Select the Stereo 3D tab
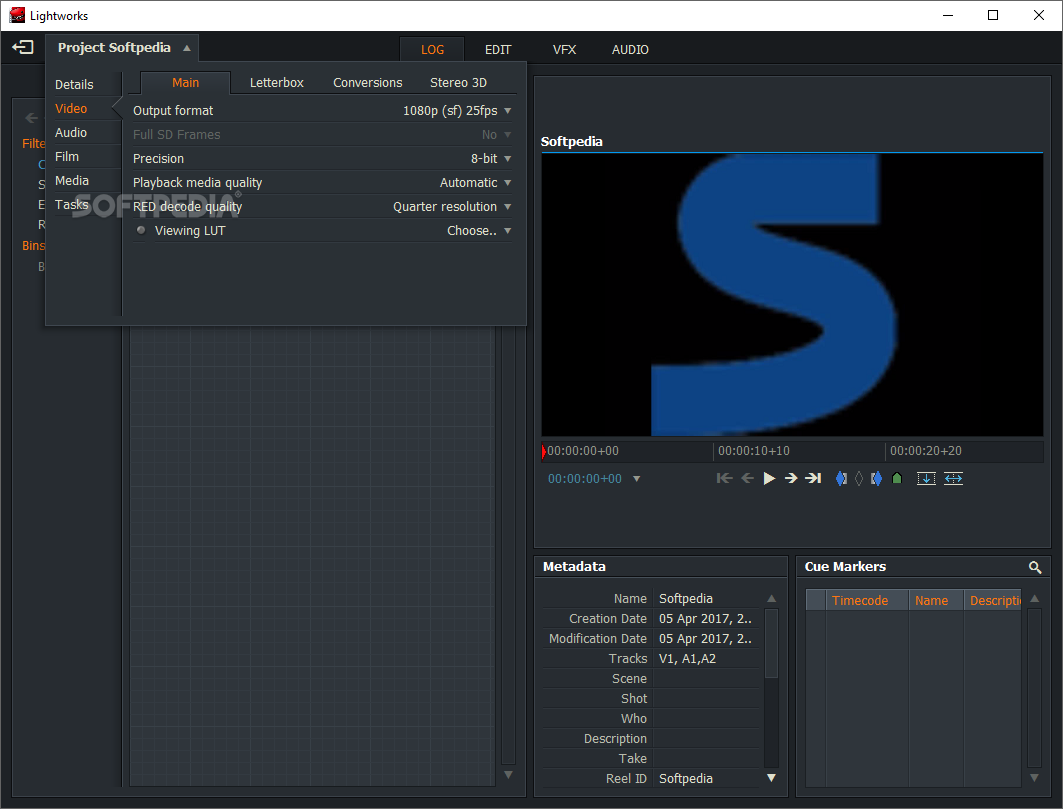The image size is (1063, 809). pos(458,82)
